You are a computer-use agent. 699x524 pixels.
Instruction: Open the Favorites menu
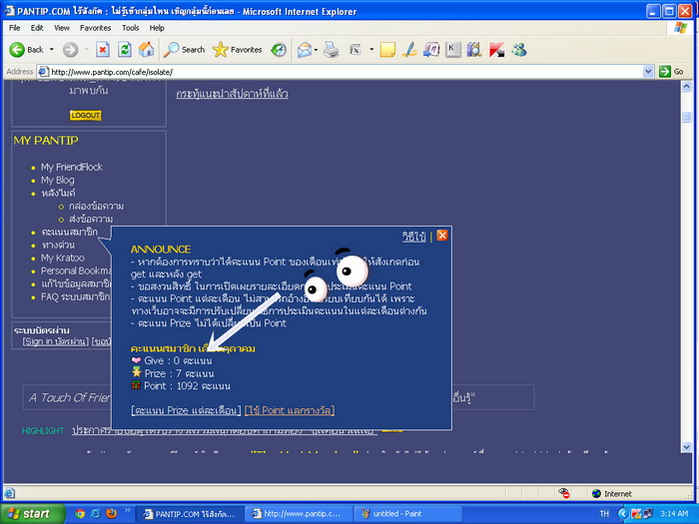pos(95,28)
